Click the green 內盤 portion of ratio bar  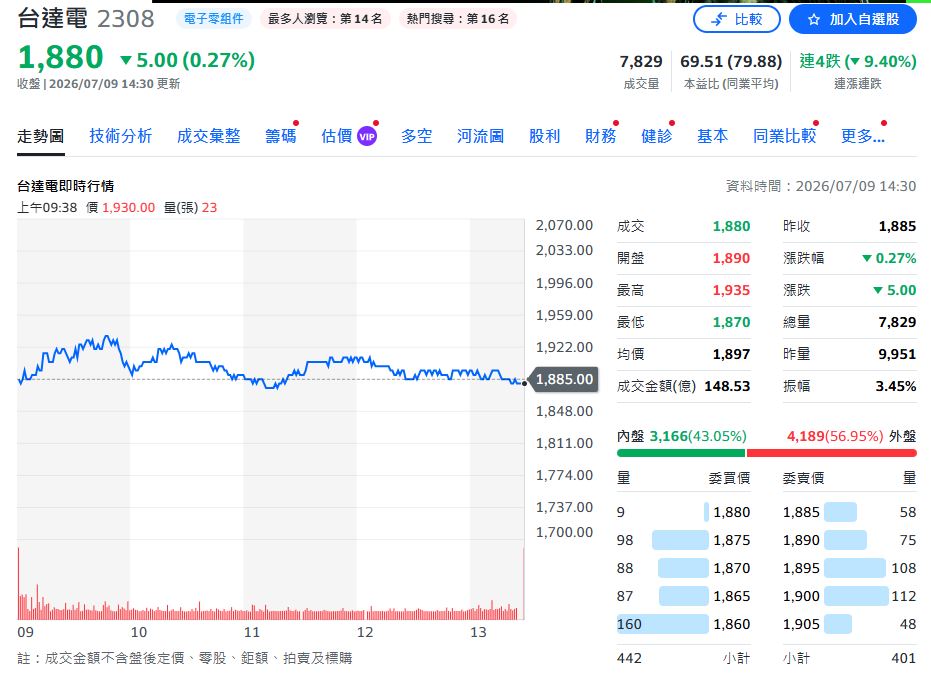(680, 453)
